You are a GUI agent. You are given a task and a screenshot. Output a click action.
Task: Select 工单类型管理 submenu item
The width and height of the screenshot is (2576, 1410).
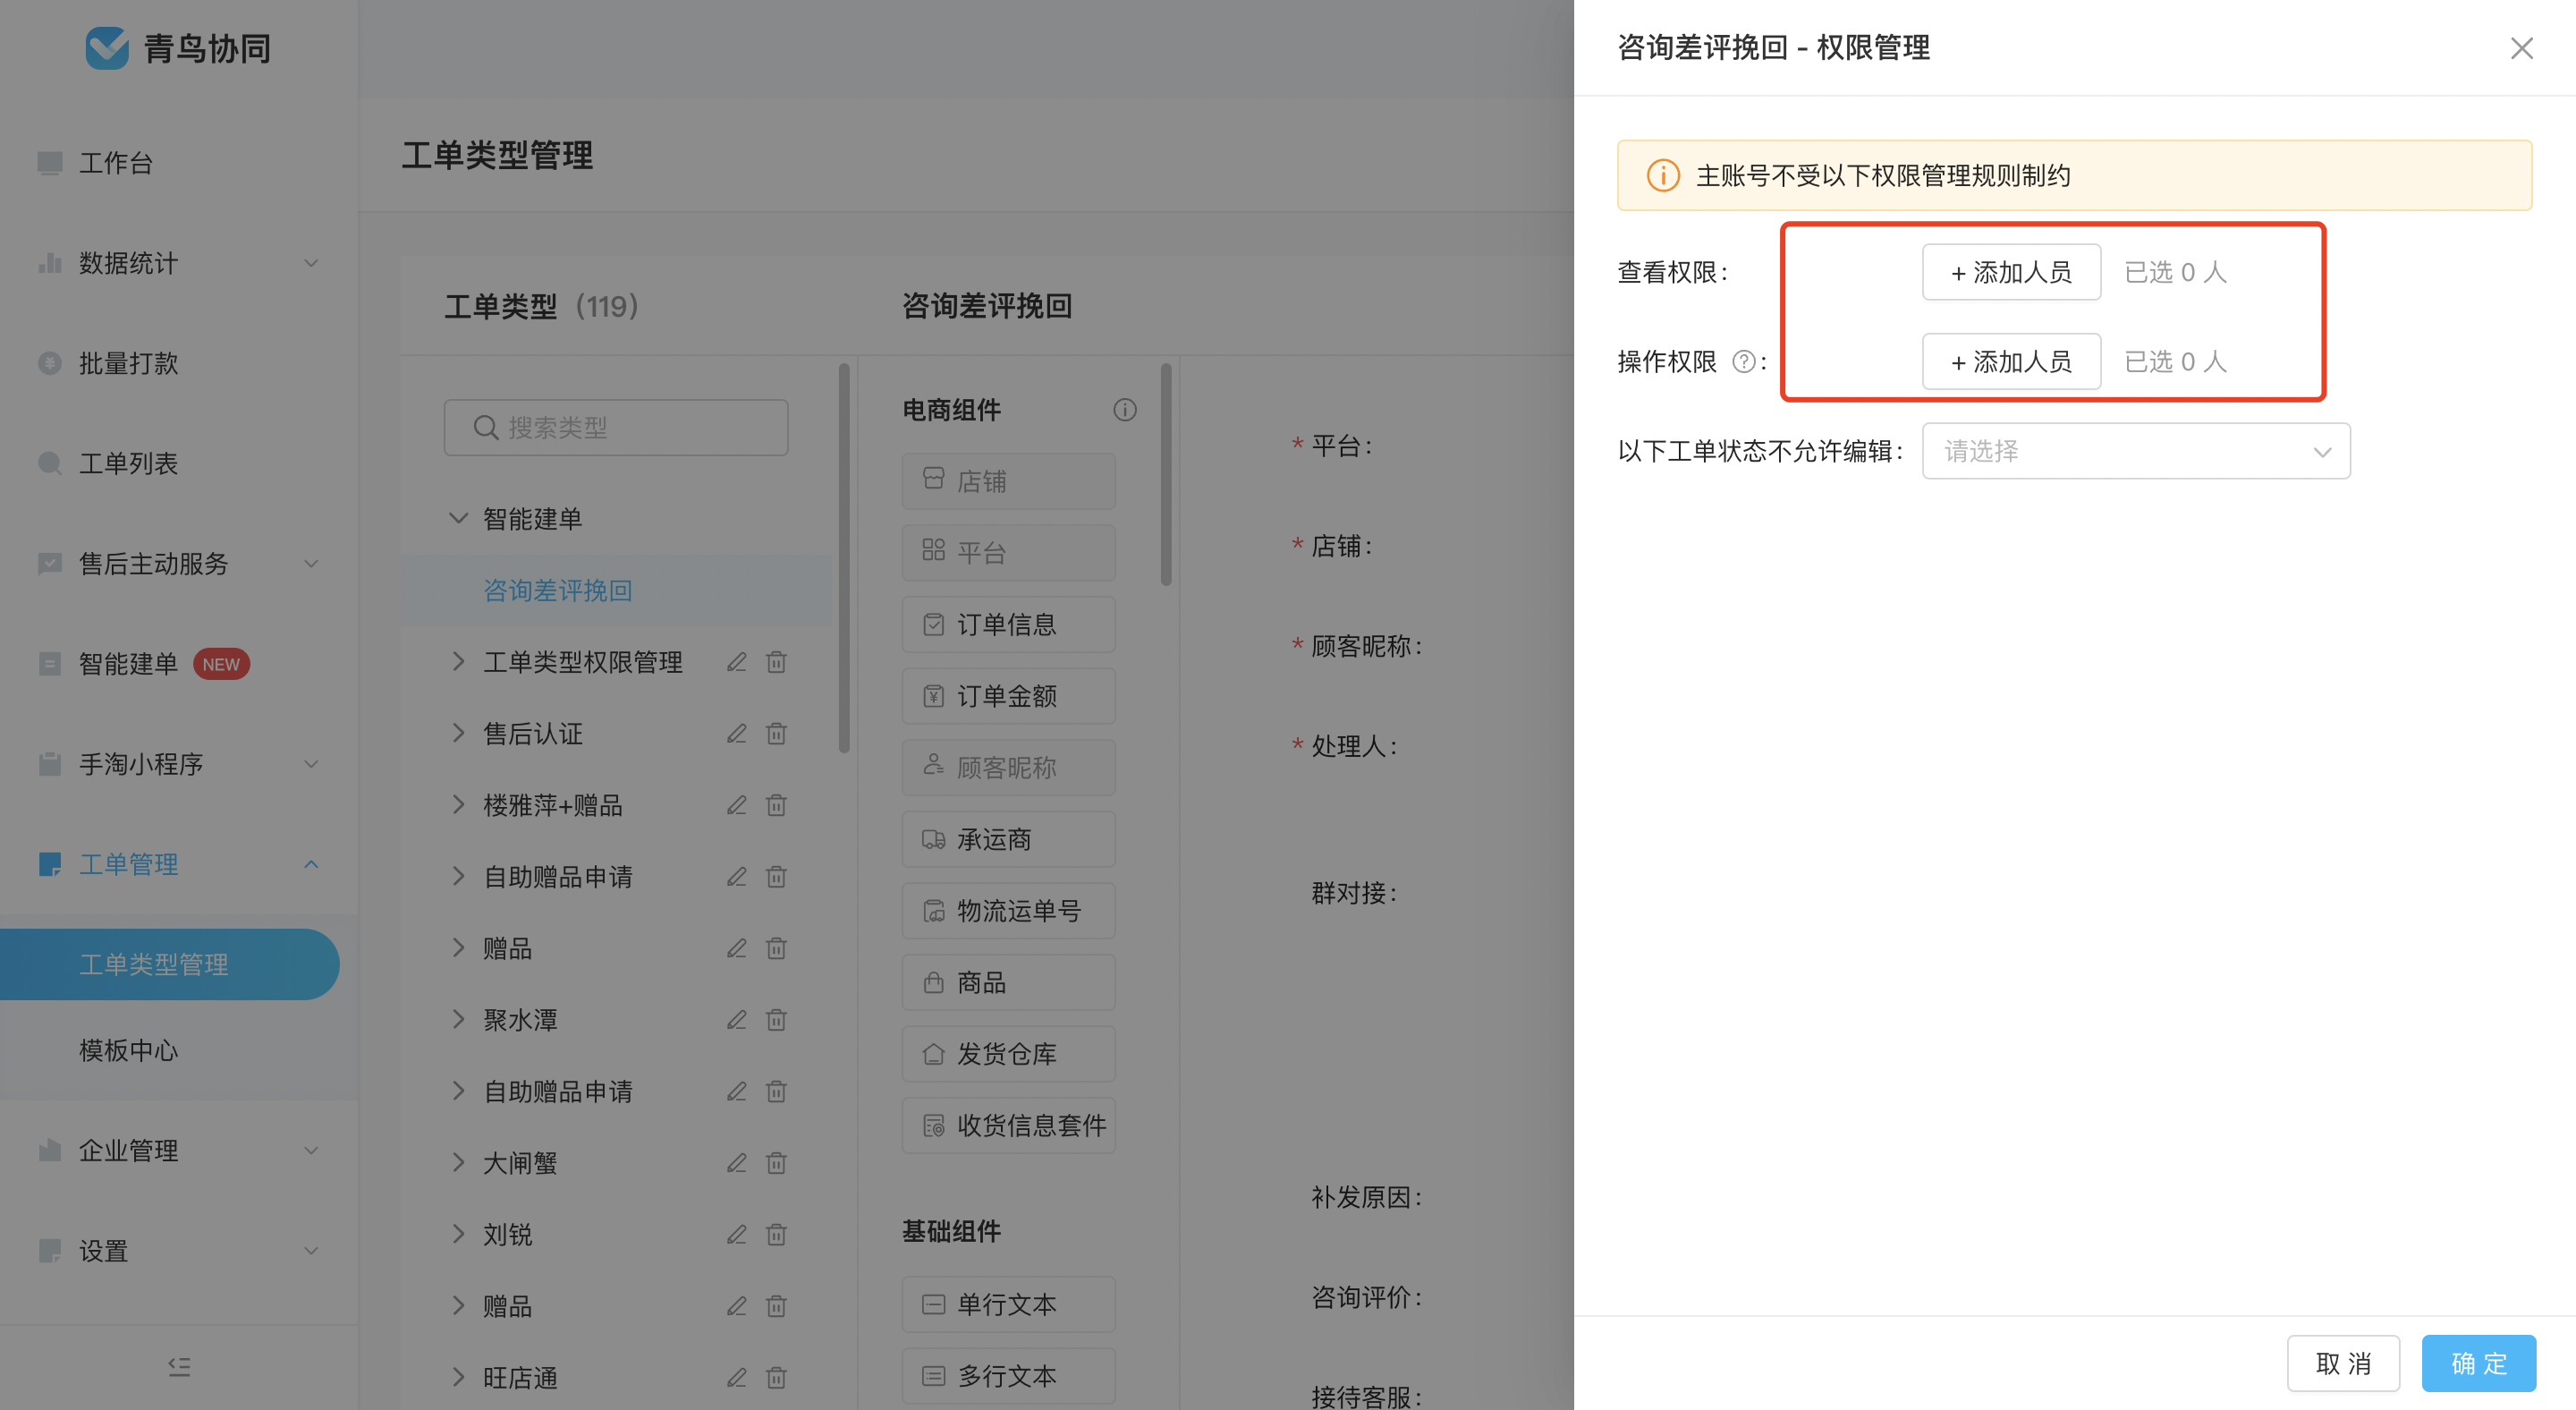pyautogui.click(x=170, y=964)
